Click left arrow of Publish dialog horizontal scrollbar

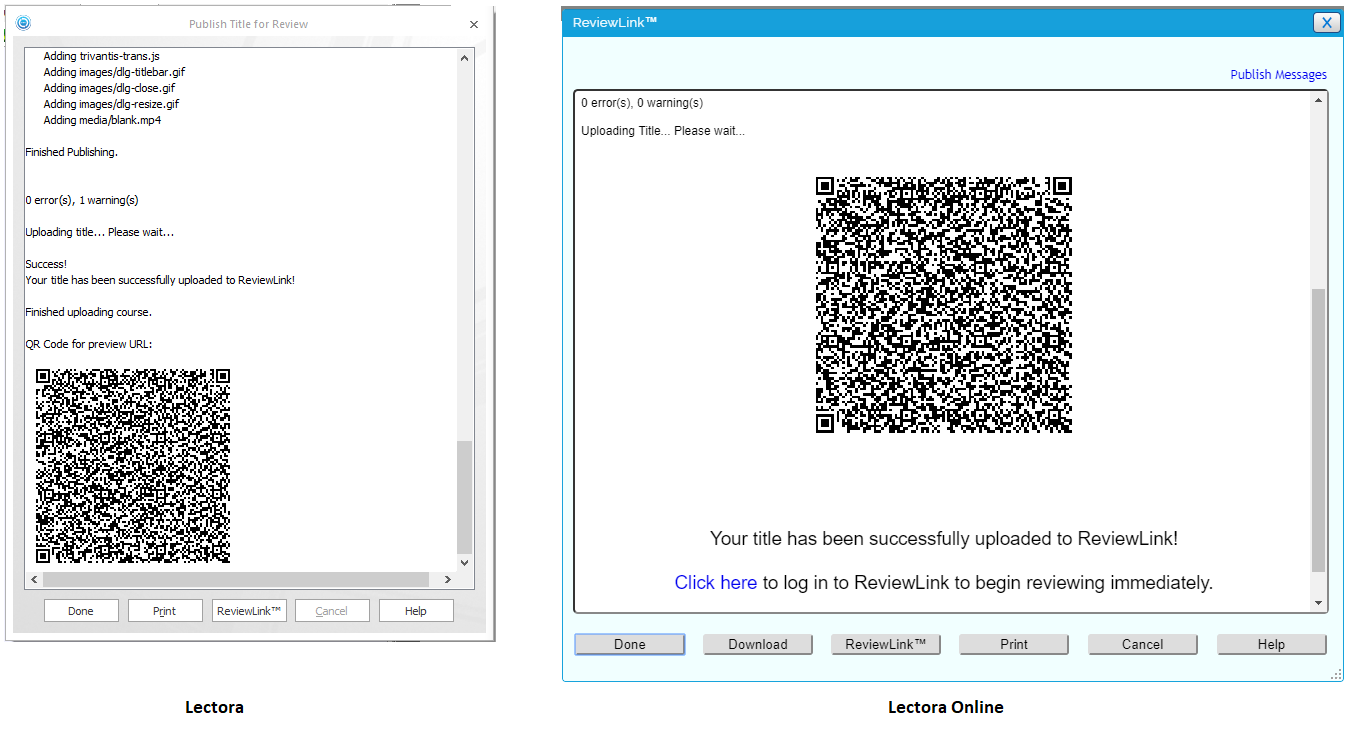click(34, 580)
